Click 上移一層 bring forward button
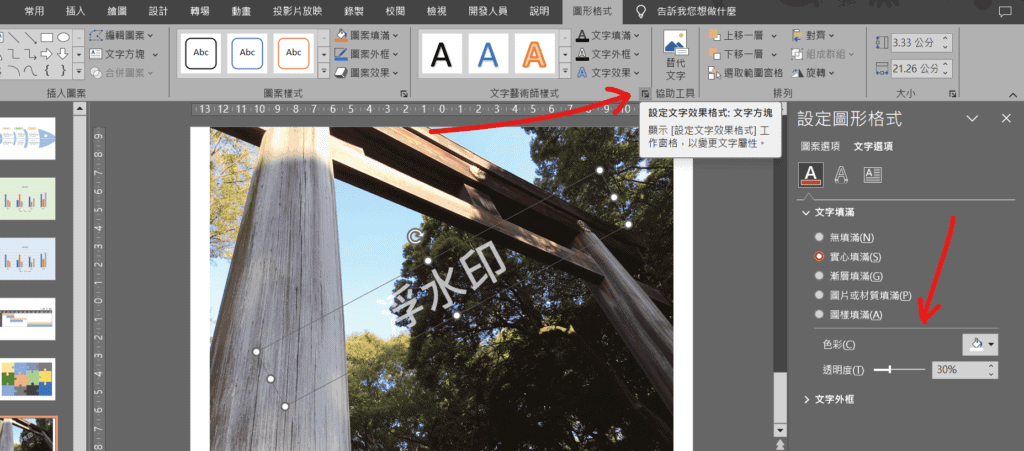This screenshot has height=451, width=1024. pyautogui.click(x=743, y=35)
